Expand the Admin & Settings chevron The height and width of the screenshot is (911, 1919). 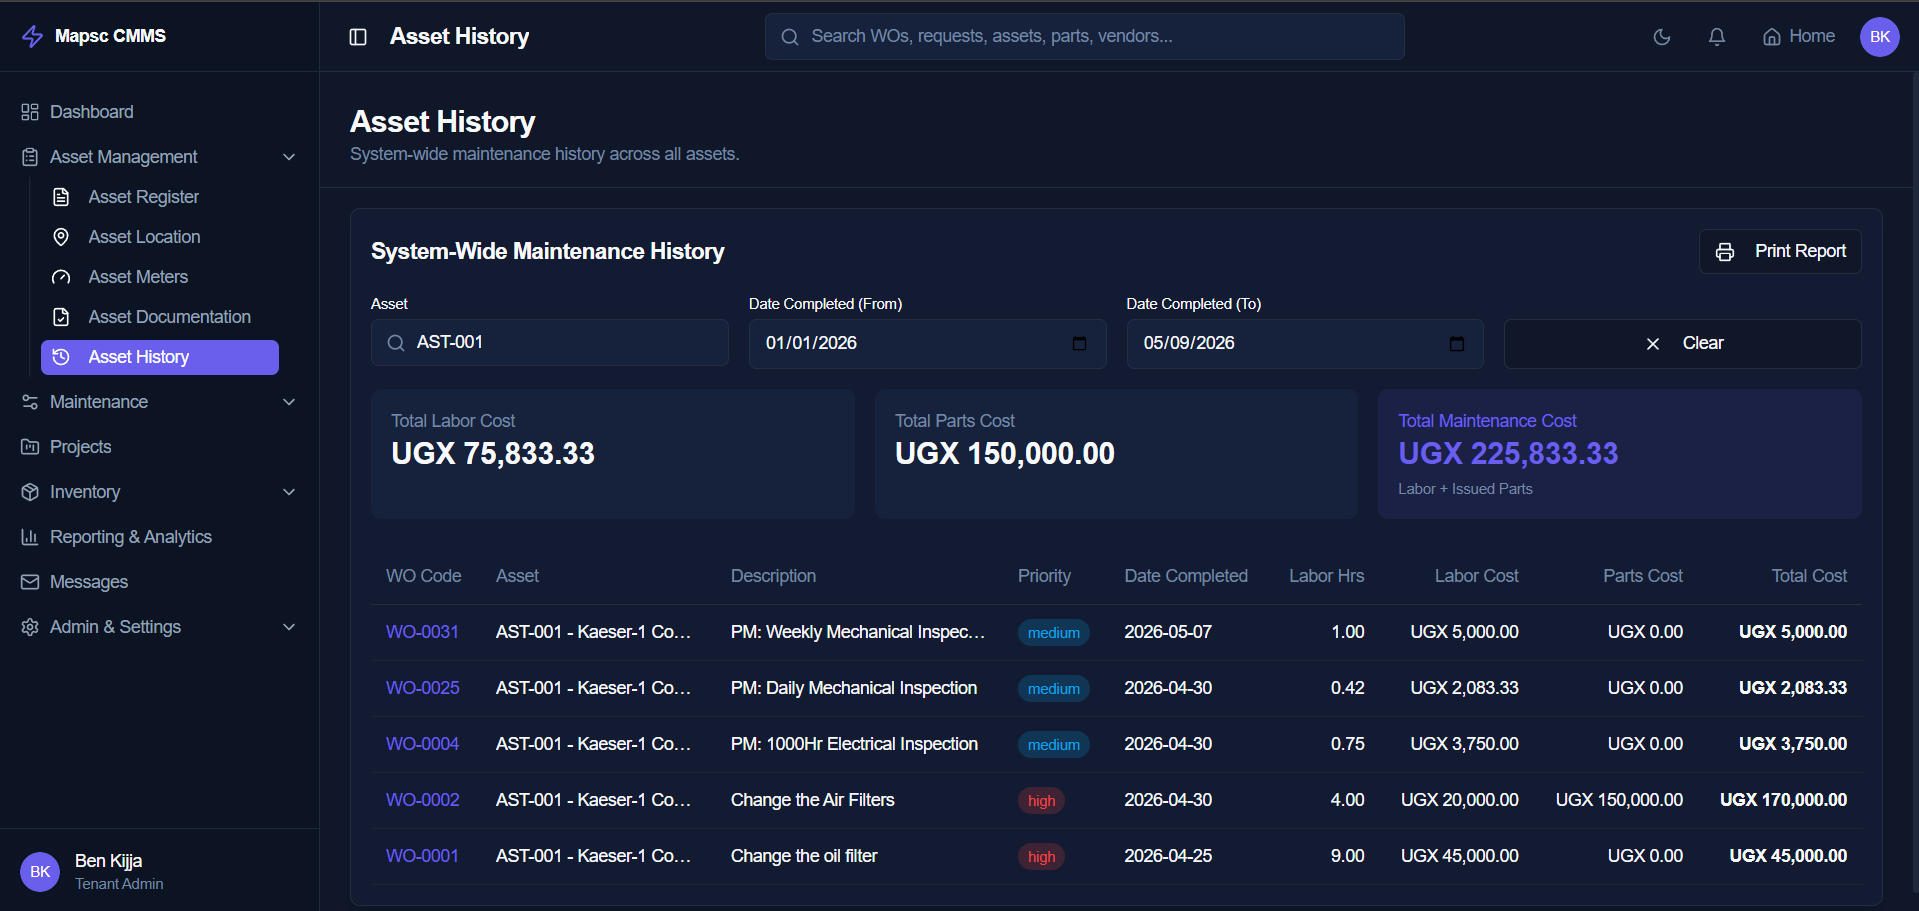point(289,627)
